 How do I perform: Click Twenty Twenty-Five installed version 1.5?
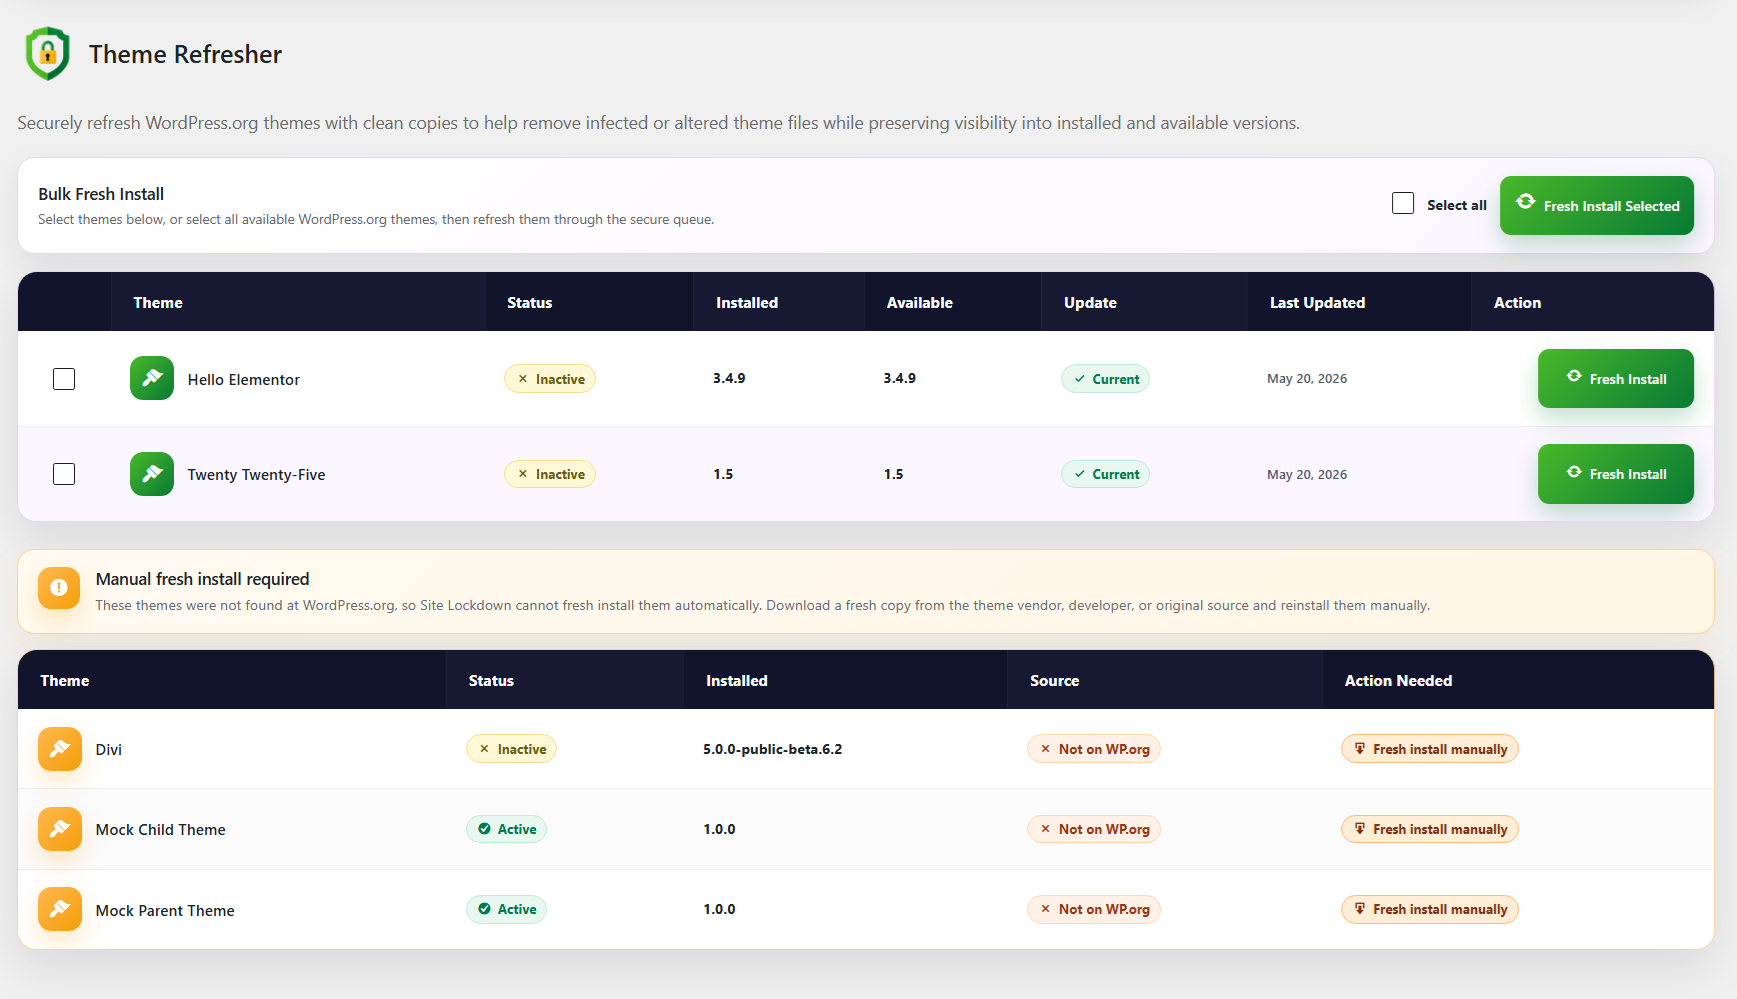(x=723, y=474)
